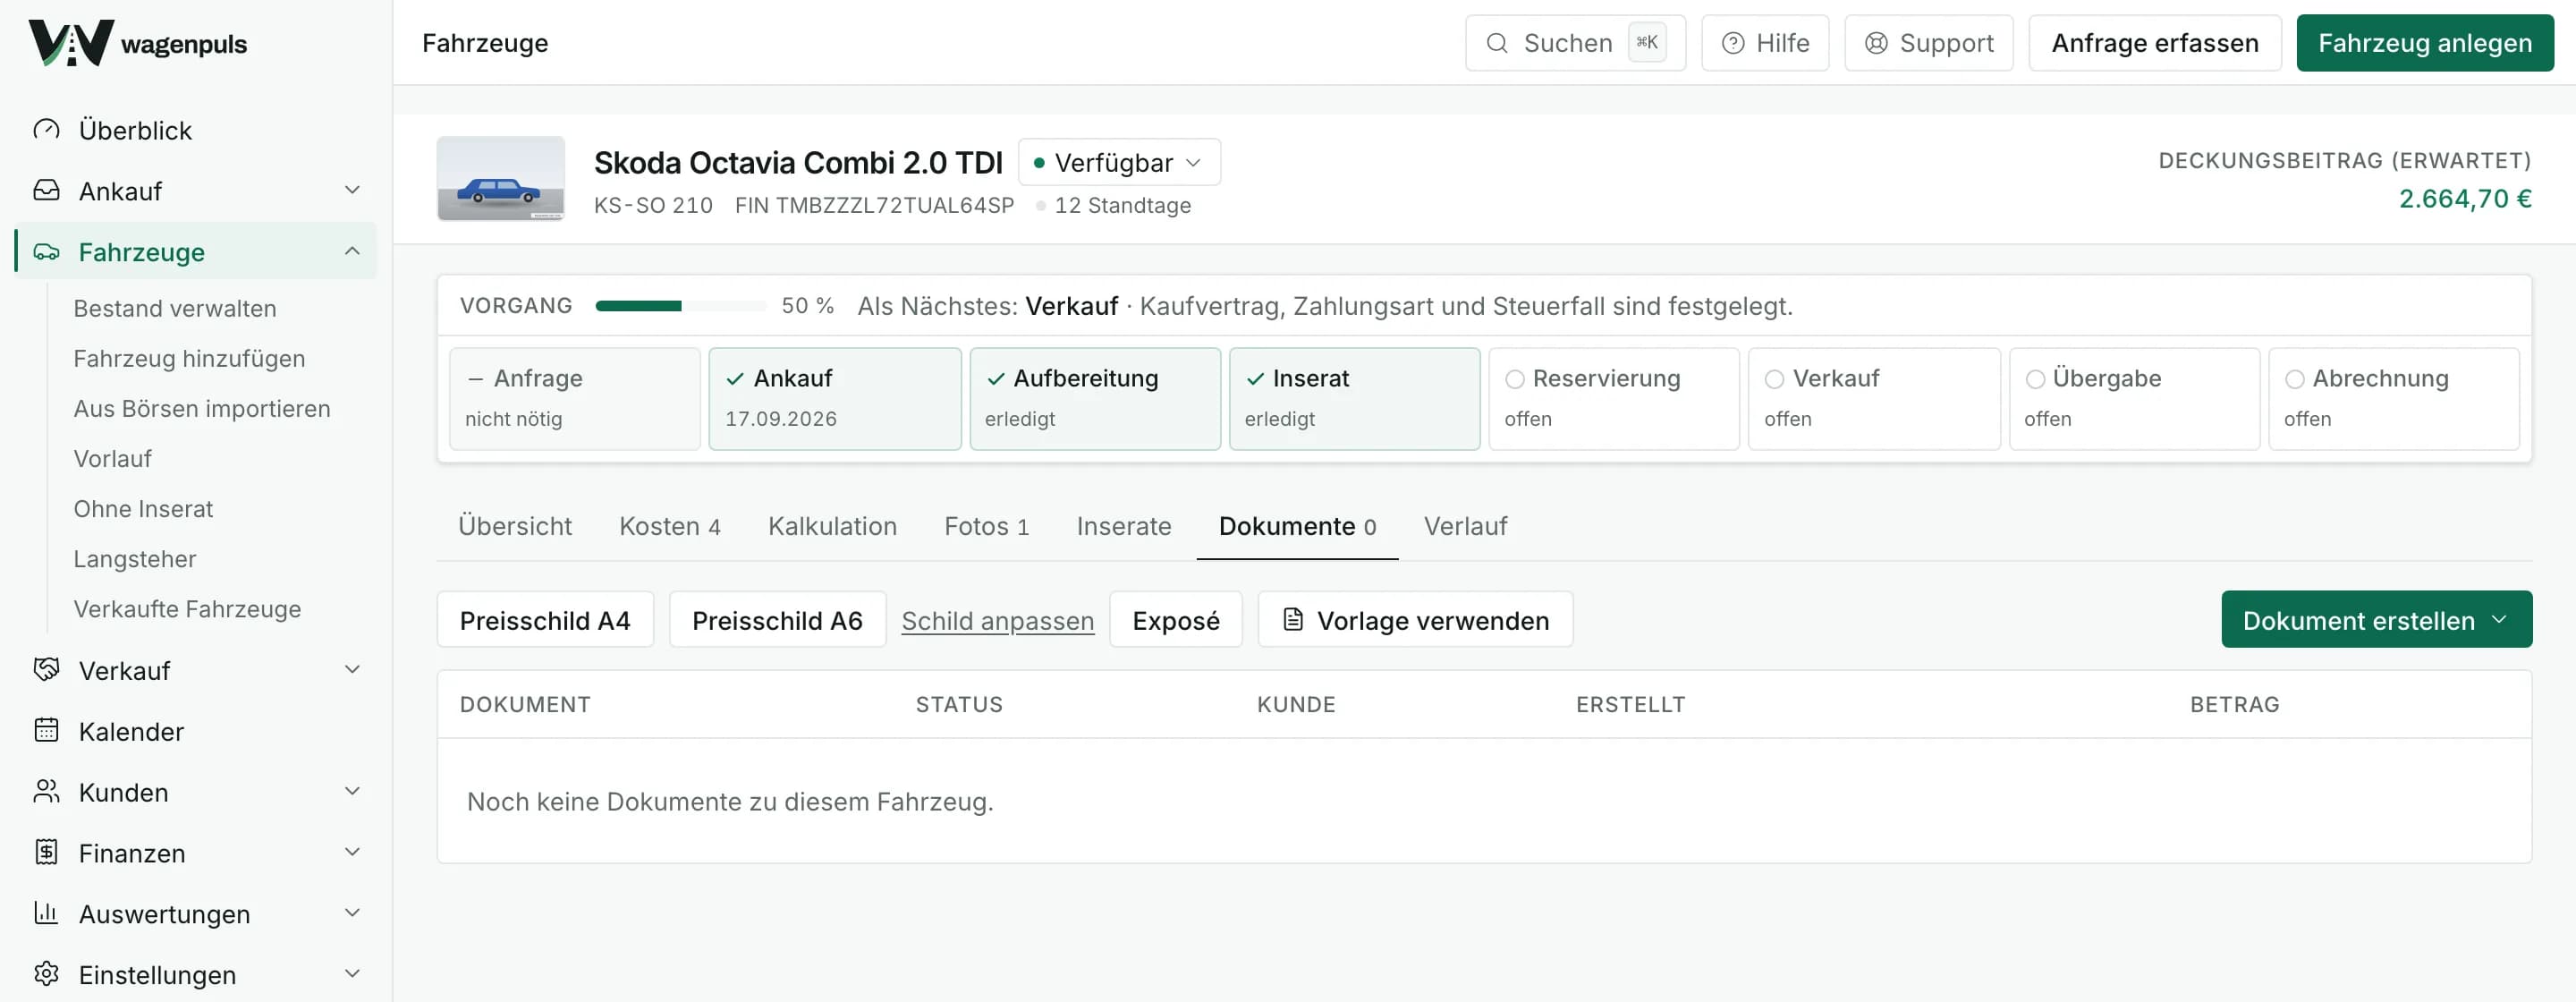Click the Vorgang progress bar

click(680, 306)
